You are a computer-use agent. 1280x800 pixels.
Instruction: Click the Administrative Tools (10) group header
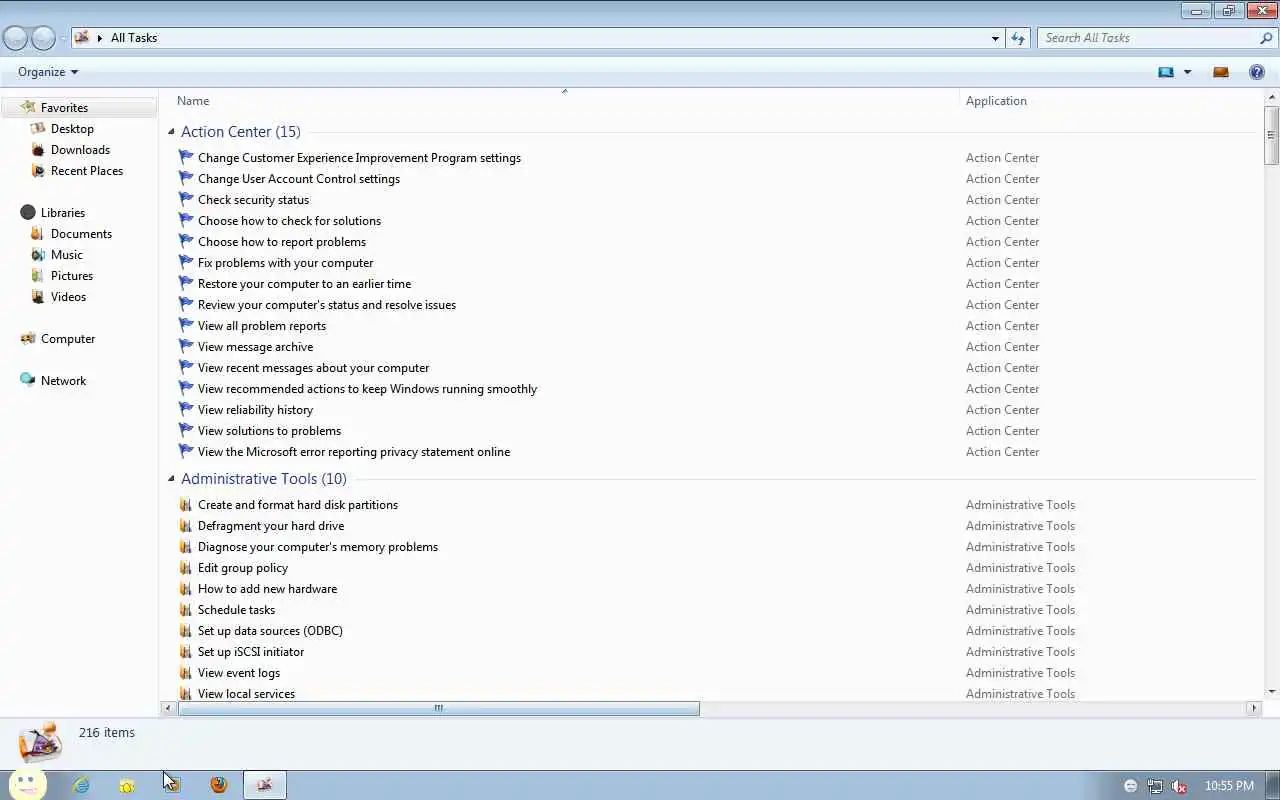pos(264,478)
